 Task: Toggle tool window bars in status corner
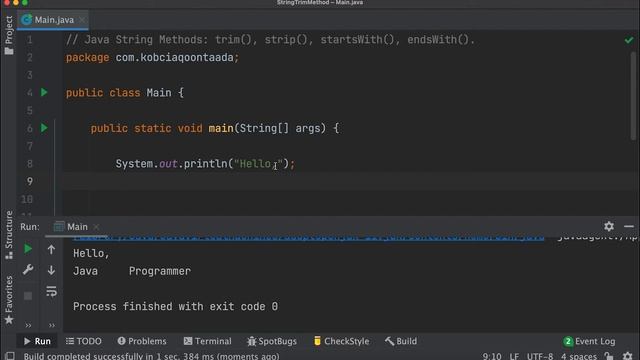tap(9, 356)
